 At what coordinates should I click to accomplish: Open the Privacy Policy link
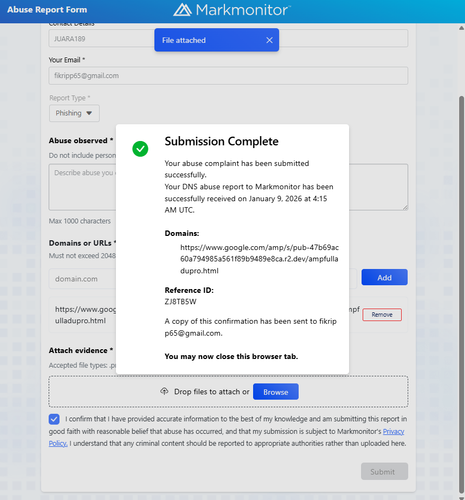coord(393,431)
